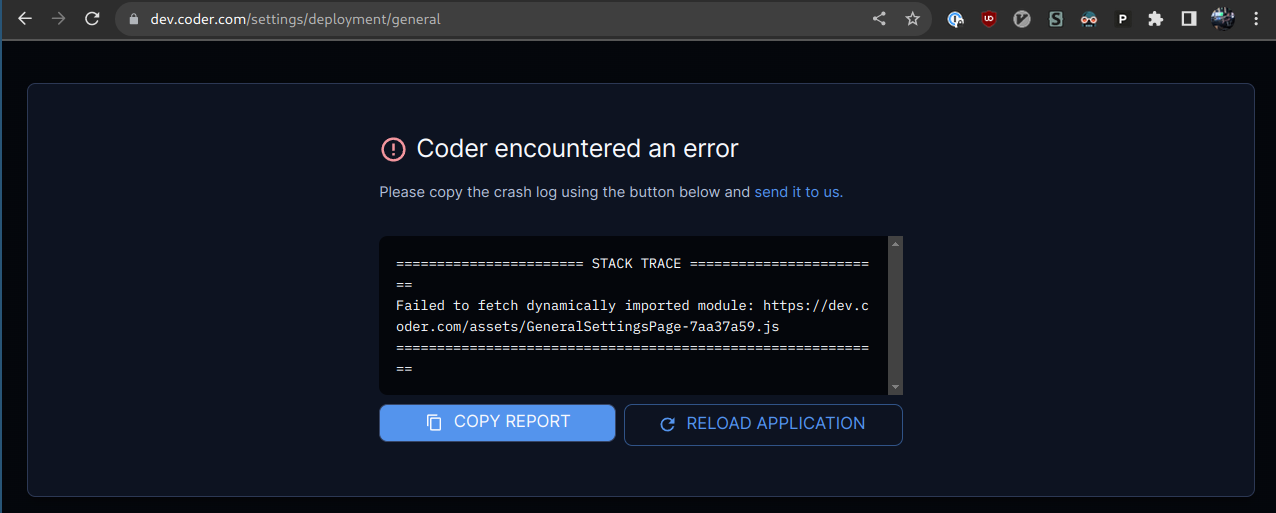Open the black P extension icon
Screen dimensions: 1276x513
[1122, 18]
